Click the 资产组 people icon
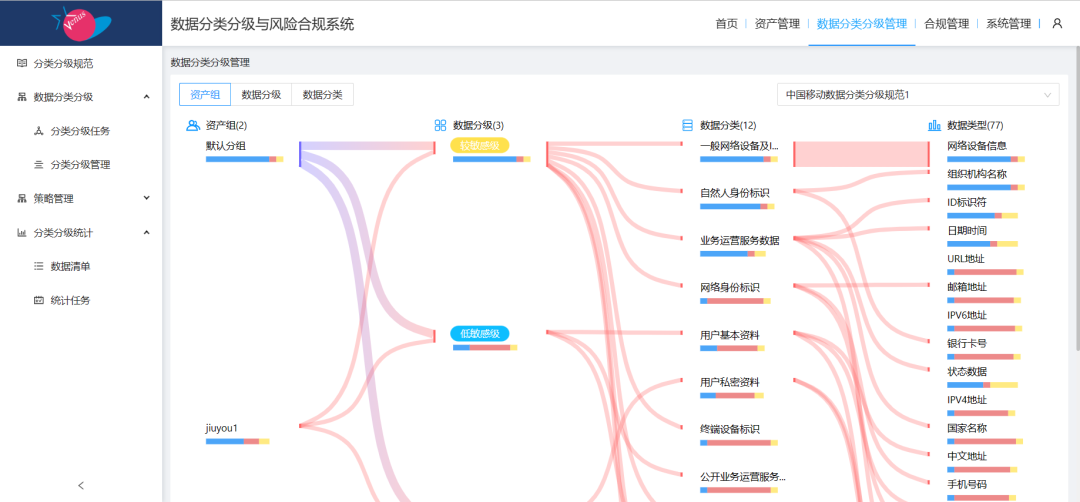The height and width of the screenshot is (502, 1080). click(x=193, y=126)
